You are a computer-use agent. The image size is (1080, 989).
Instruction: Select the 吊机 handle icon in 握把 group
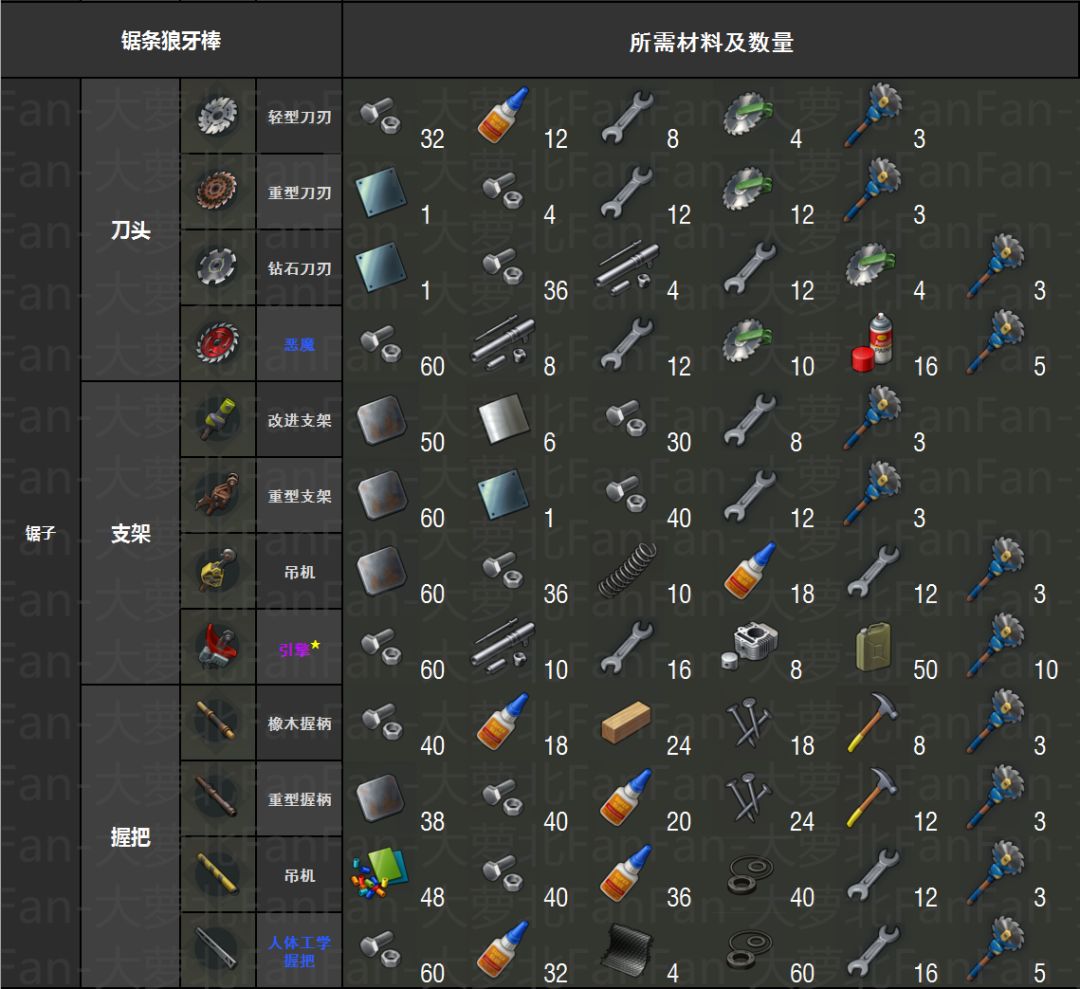[218, 873]
